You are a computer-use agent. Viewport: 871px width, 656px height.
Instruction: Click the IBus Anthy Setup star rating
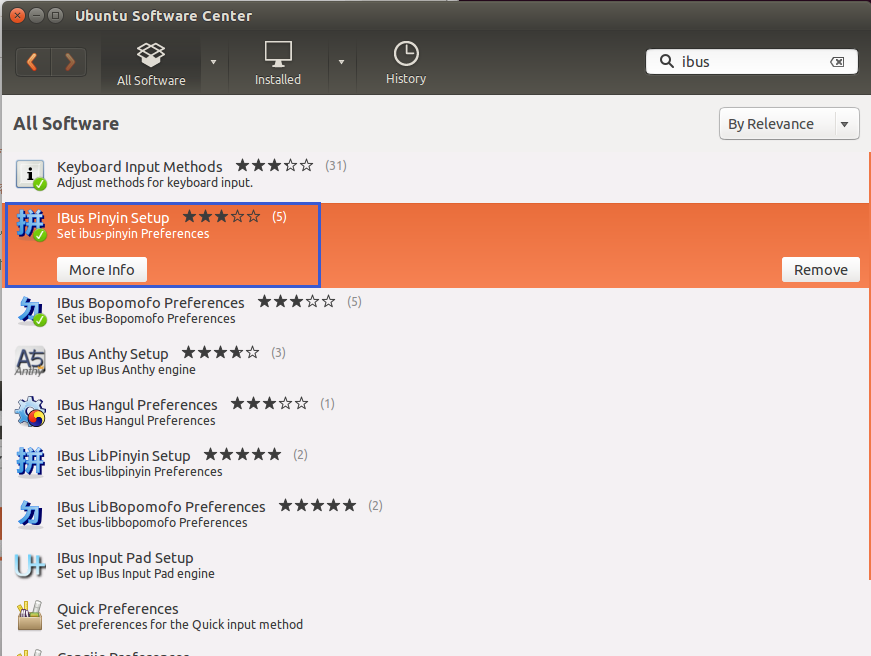(221, 353)
